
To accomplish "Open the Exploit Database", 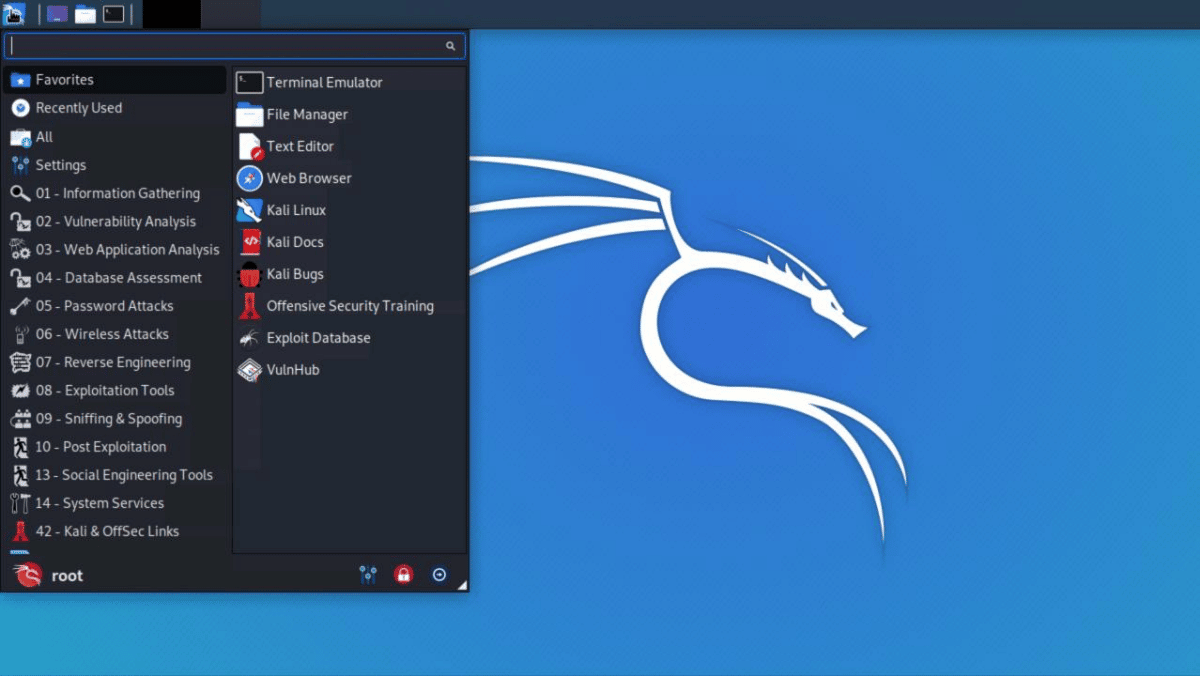I will click(x=316, y=338).
